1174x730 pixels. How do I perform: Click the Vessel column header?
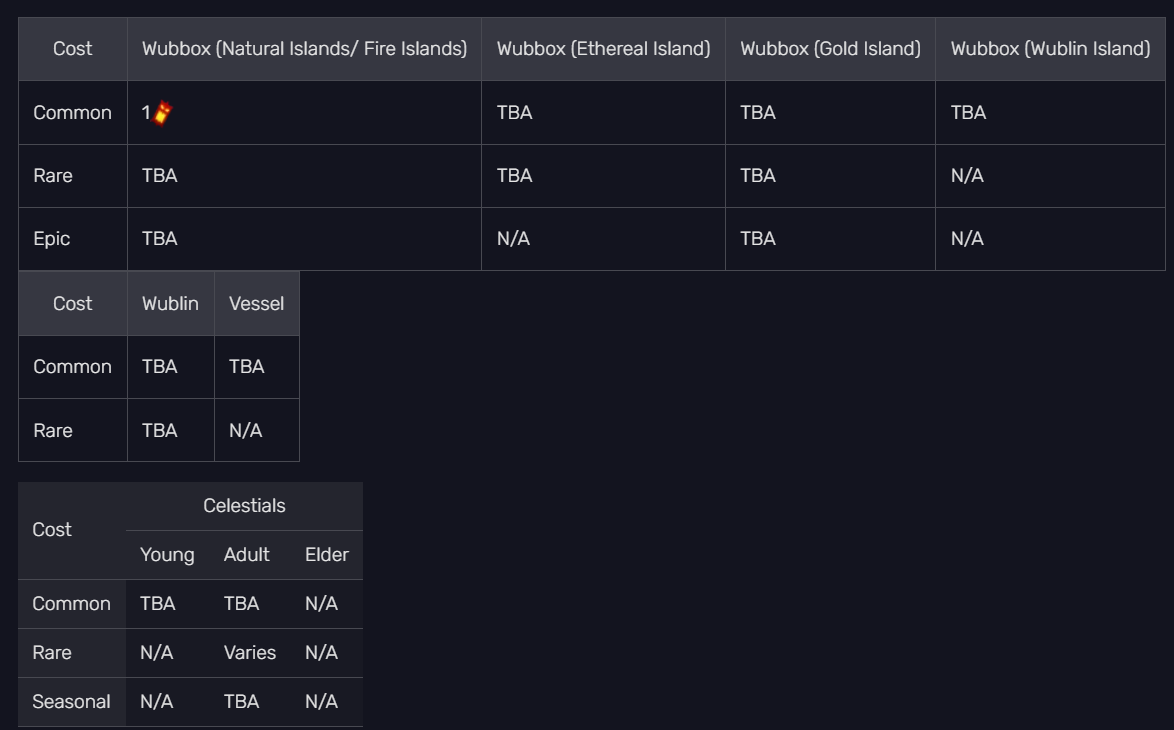(x=256, y=303)
